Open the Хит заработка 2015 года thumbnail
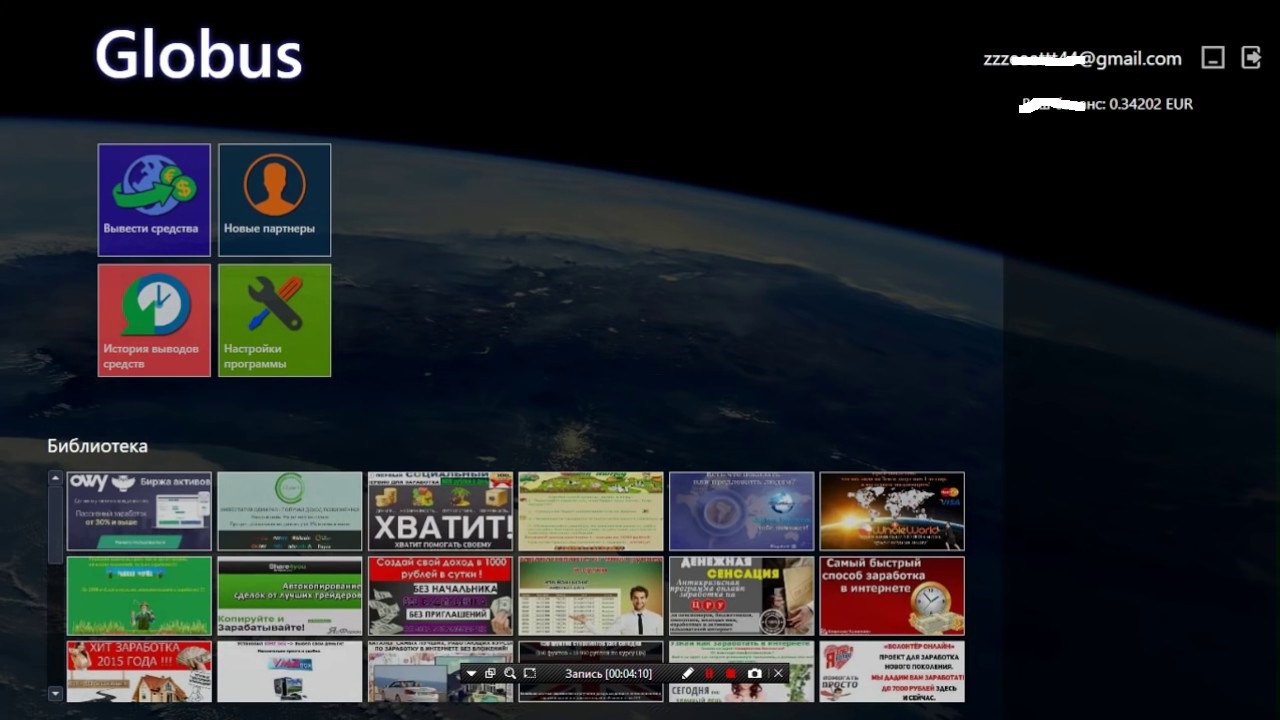Screen dimensions: 1280x720 [139, 671]
